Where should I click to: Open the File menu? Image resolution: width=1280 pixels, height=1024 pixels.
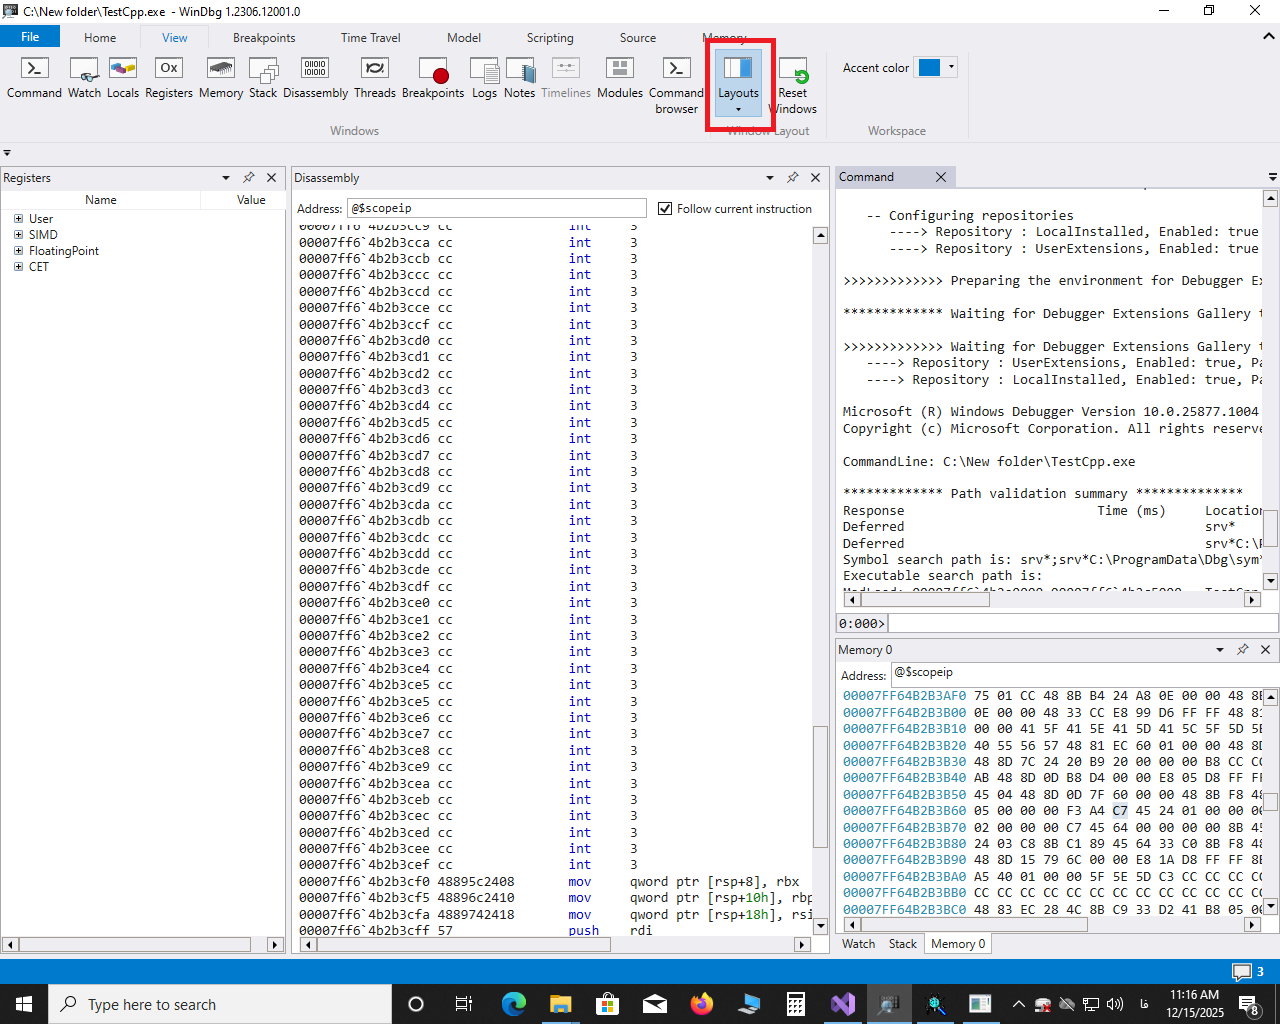tap(30, 37)
